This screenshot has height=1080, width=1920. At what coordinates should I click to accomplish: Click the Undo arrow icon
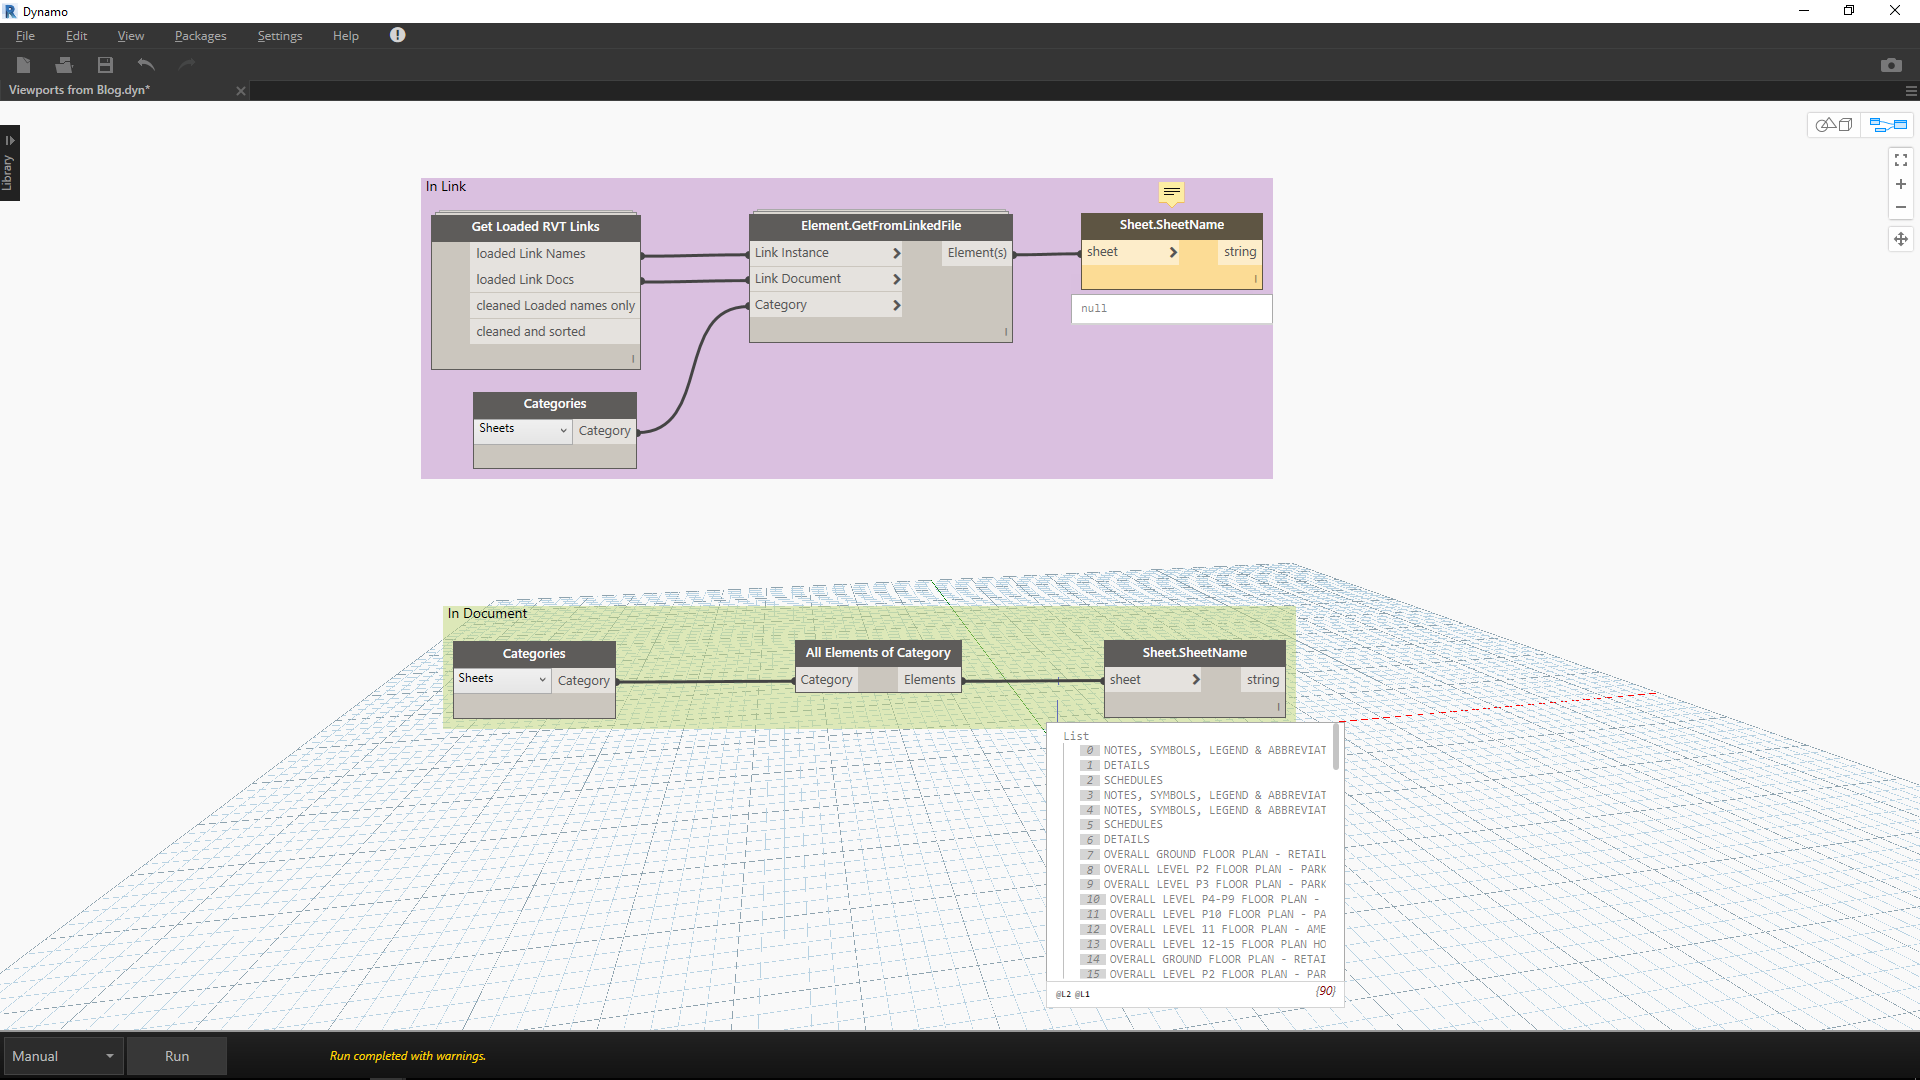coord(146,65)
